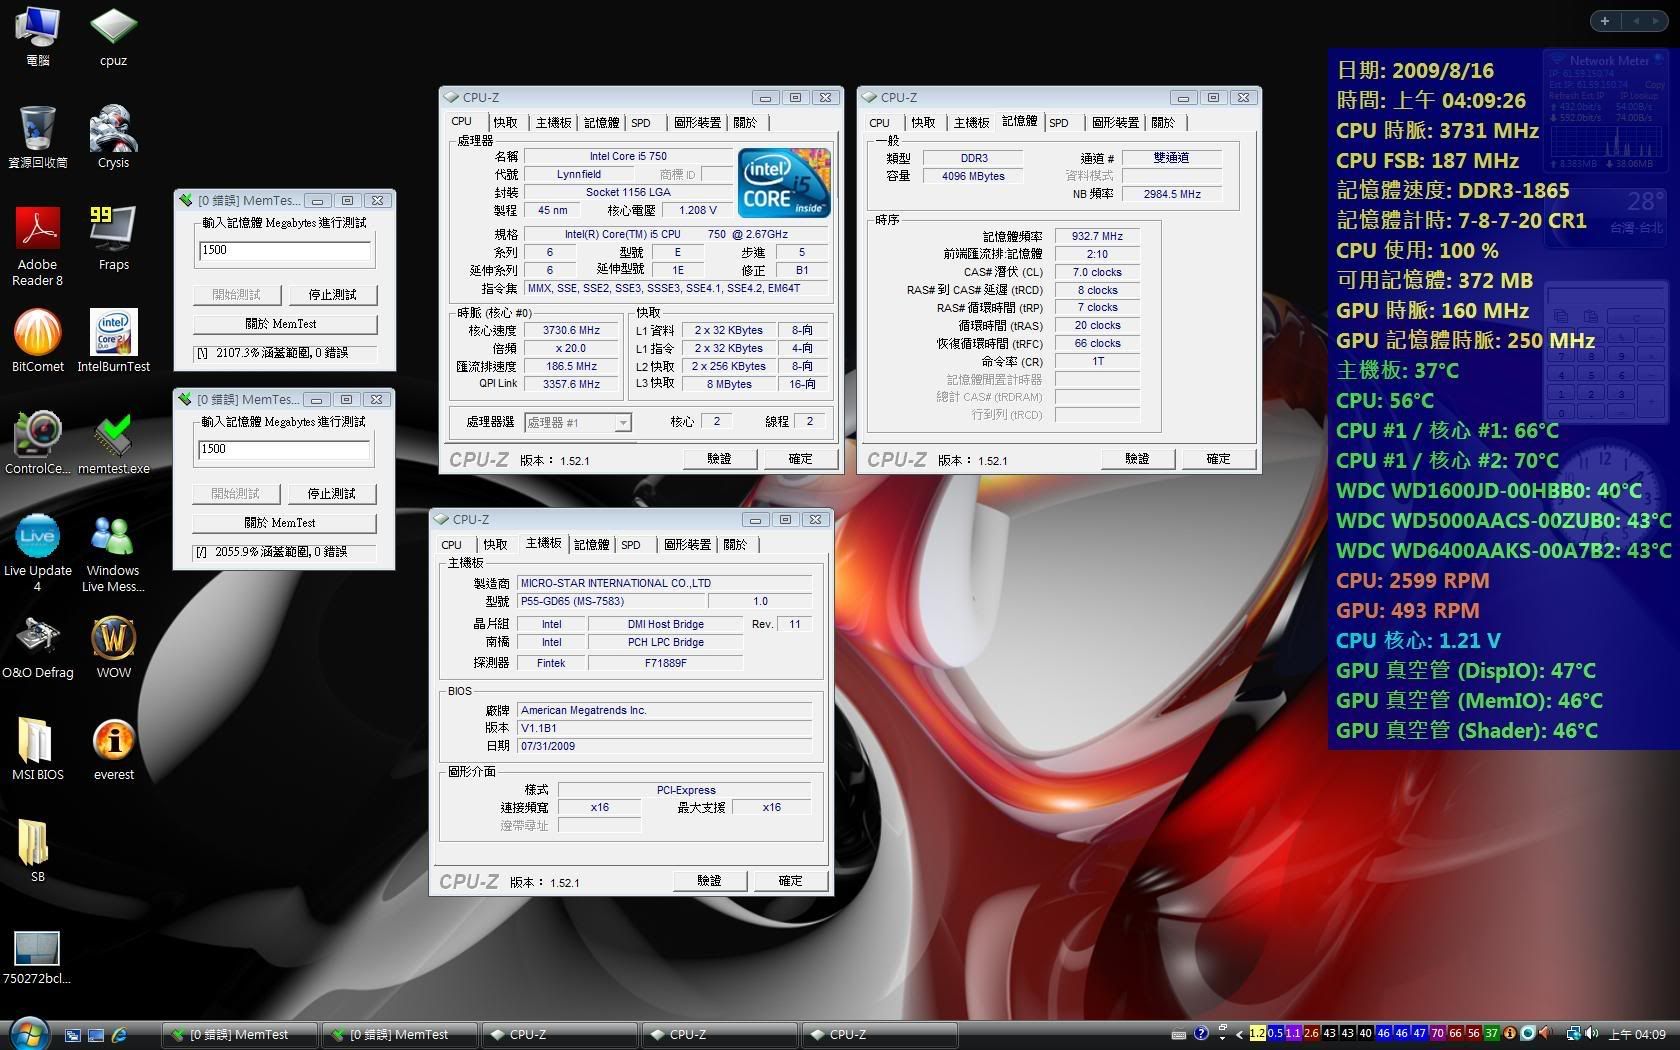This screenshot has height=1050, width=1680.
Task: Click 驗證 in the CPU tab window
Action: (x=720, y=459)
